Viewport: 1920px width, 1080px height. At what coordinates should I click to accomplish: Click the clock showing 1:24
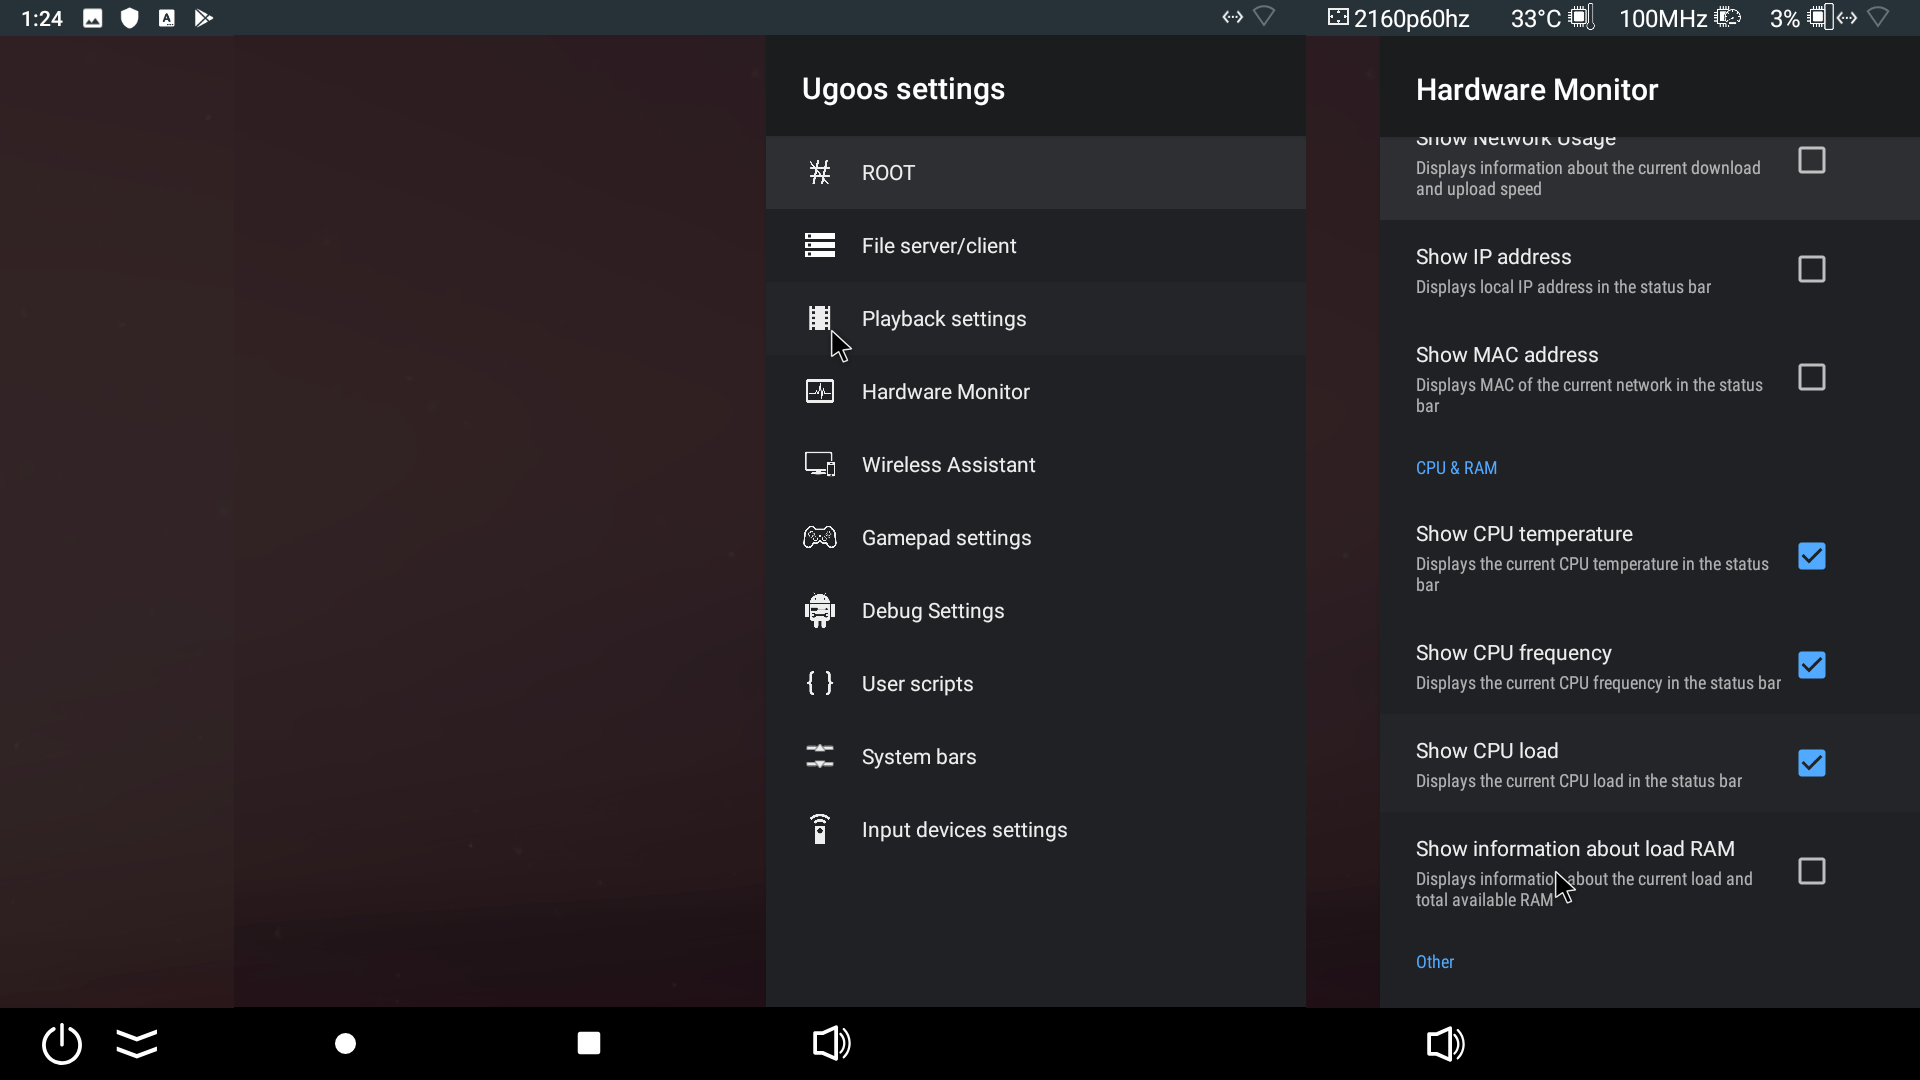click(x=42, y=18)
